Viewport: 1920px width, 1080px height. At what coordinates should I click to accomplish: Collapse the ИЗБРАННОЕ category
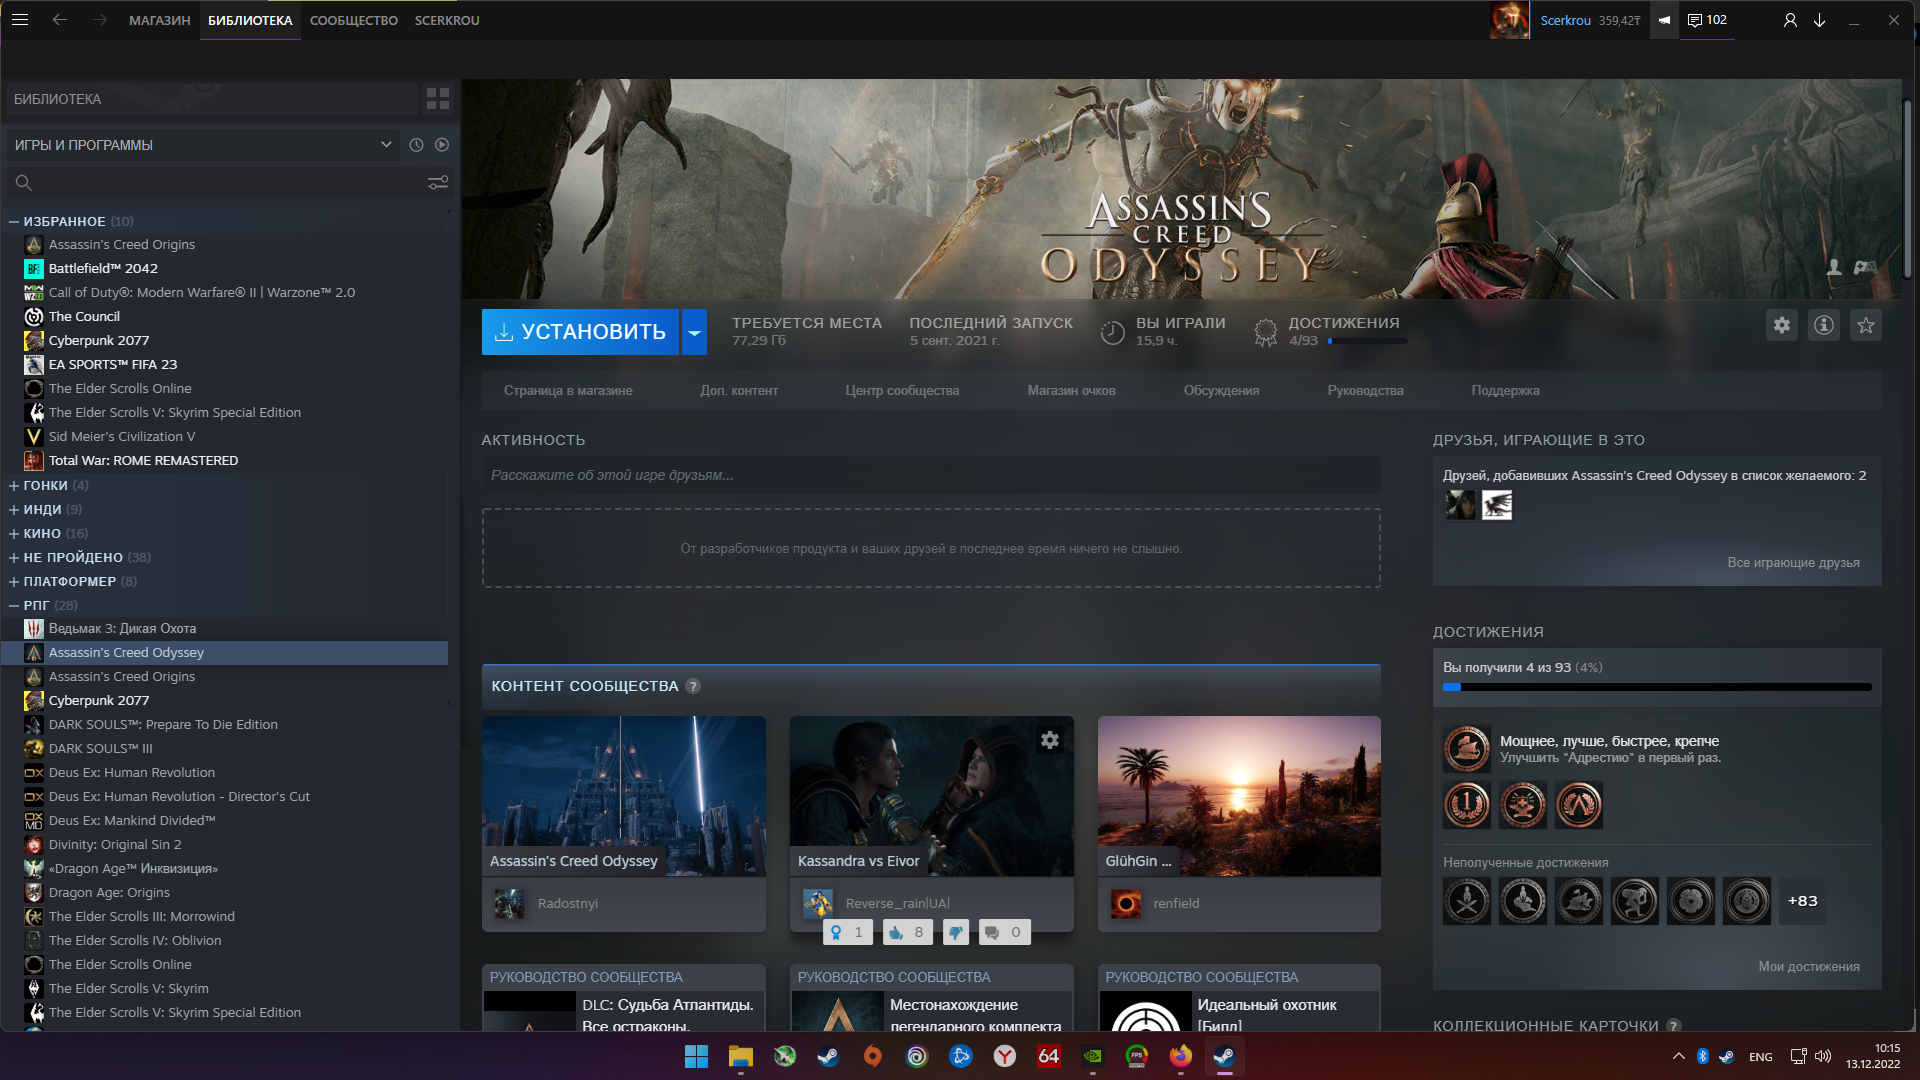(14, 222)
